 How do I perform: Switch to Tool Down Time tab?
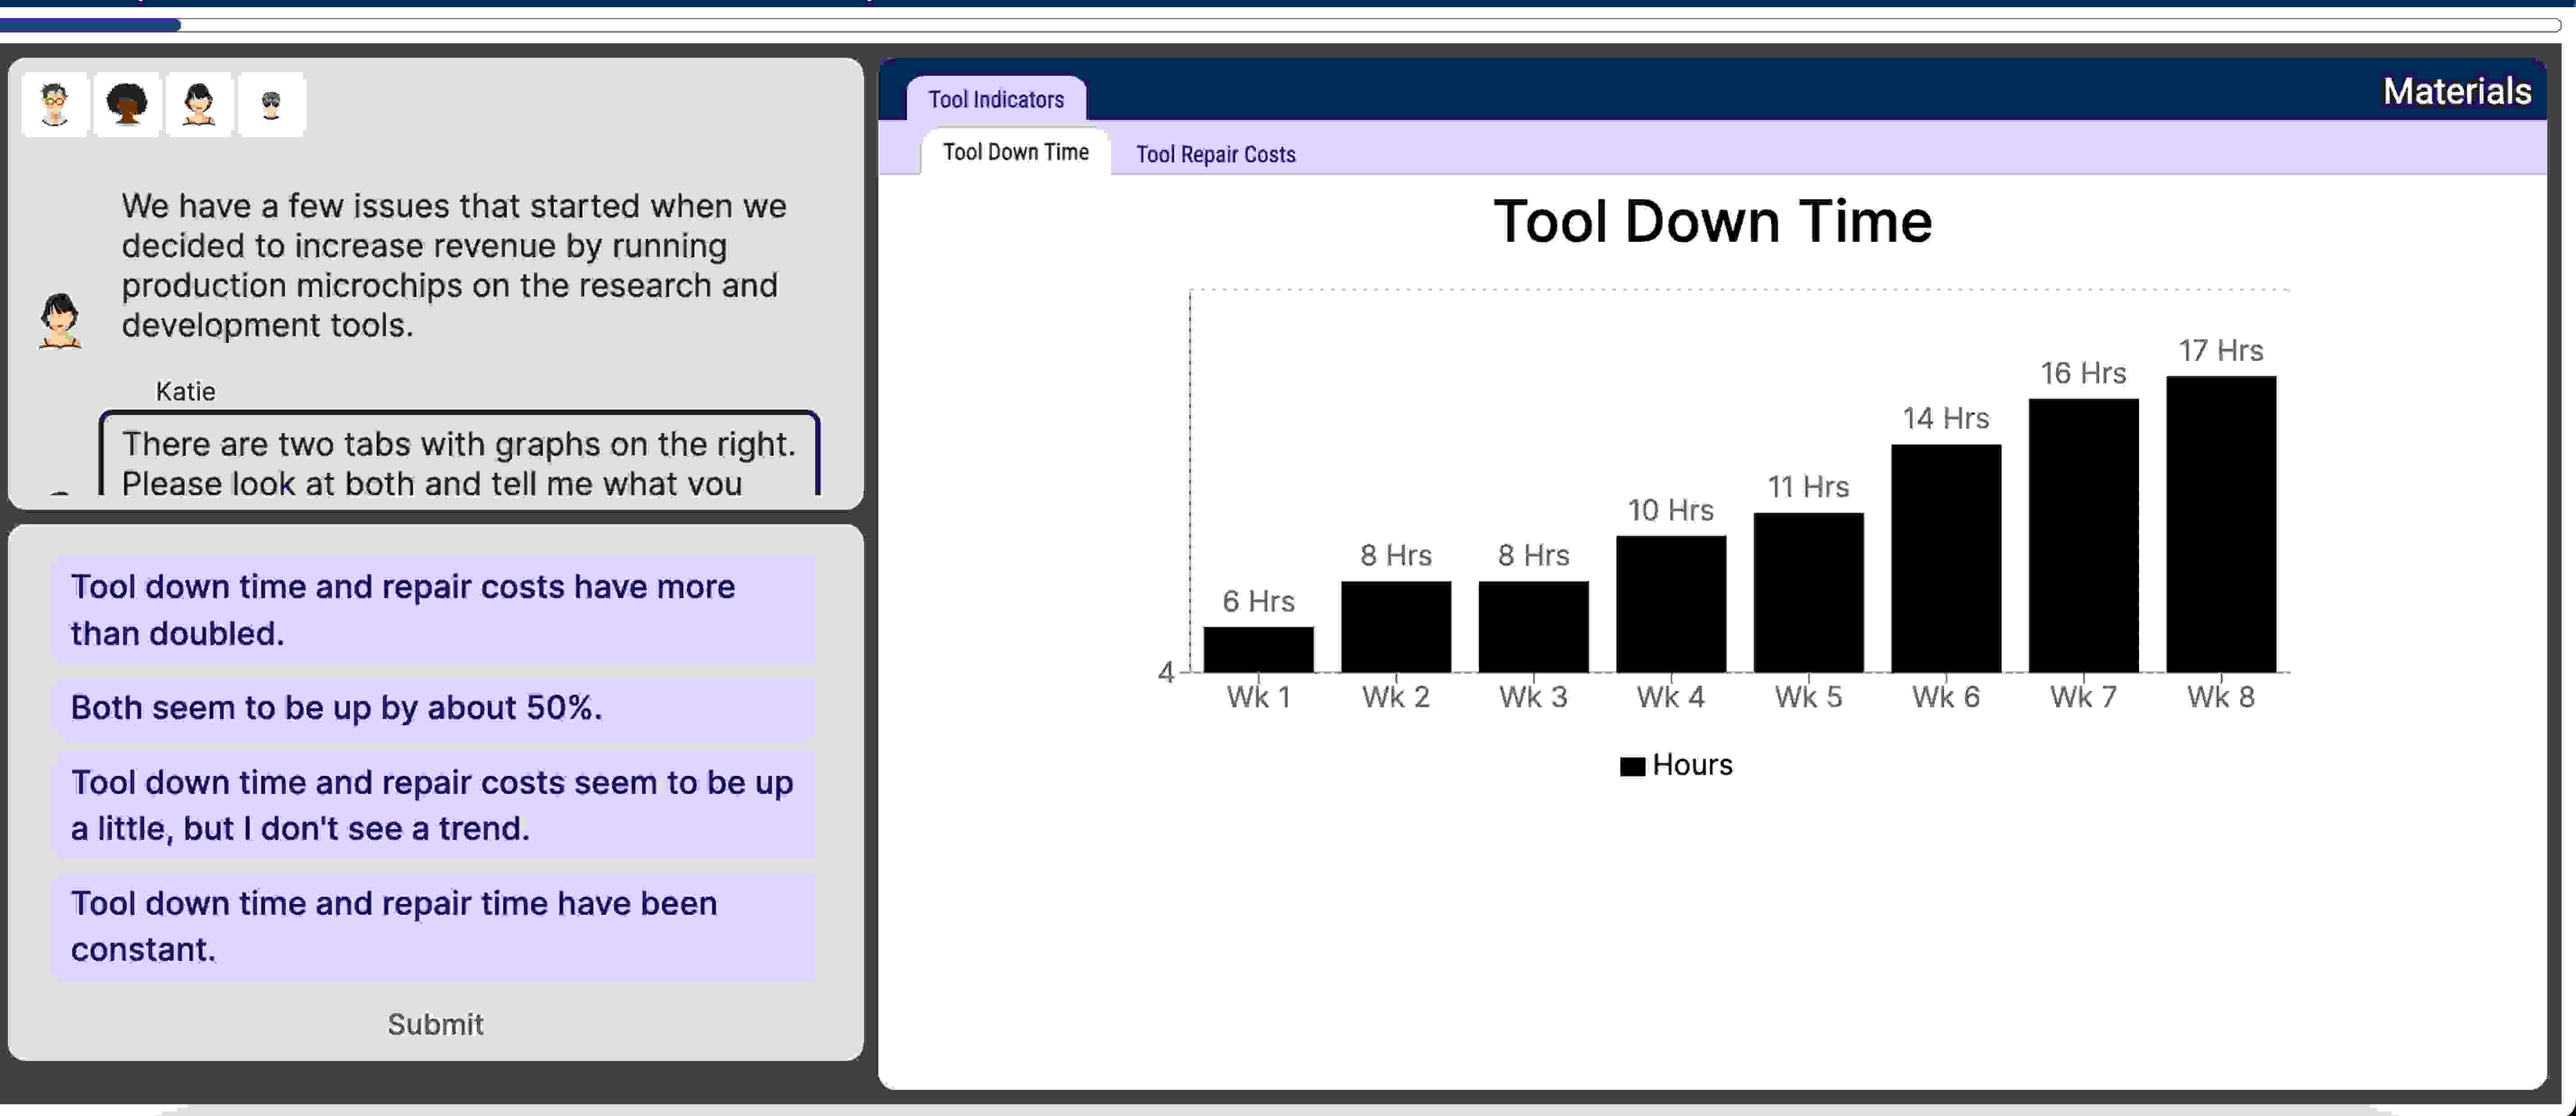pos(1015,152)
